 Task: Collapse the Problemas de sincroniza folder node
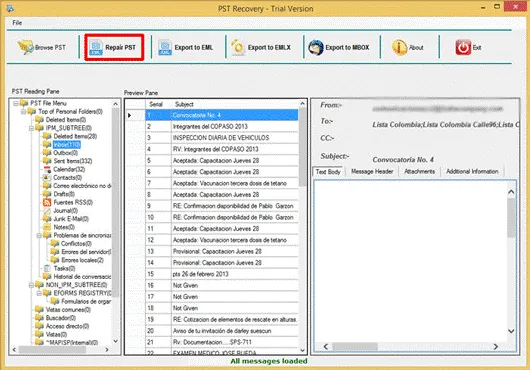39,236
